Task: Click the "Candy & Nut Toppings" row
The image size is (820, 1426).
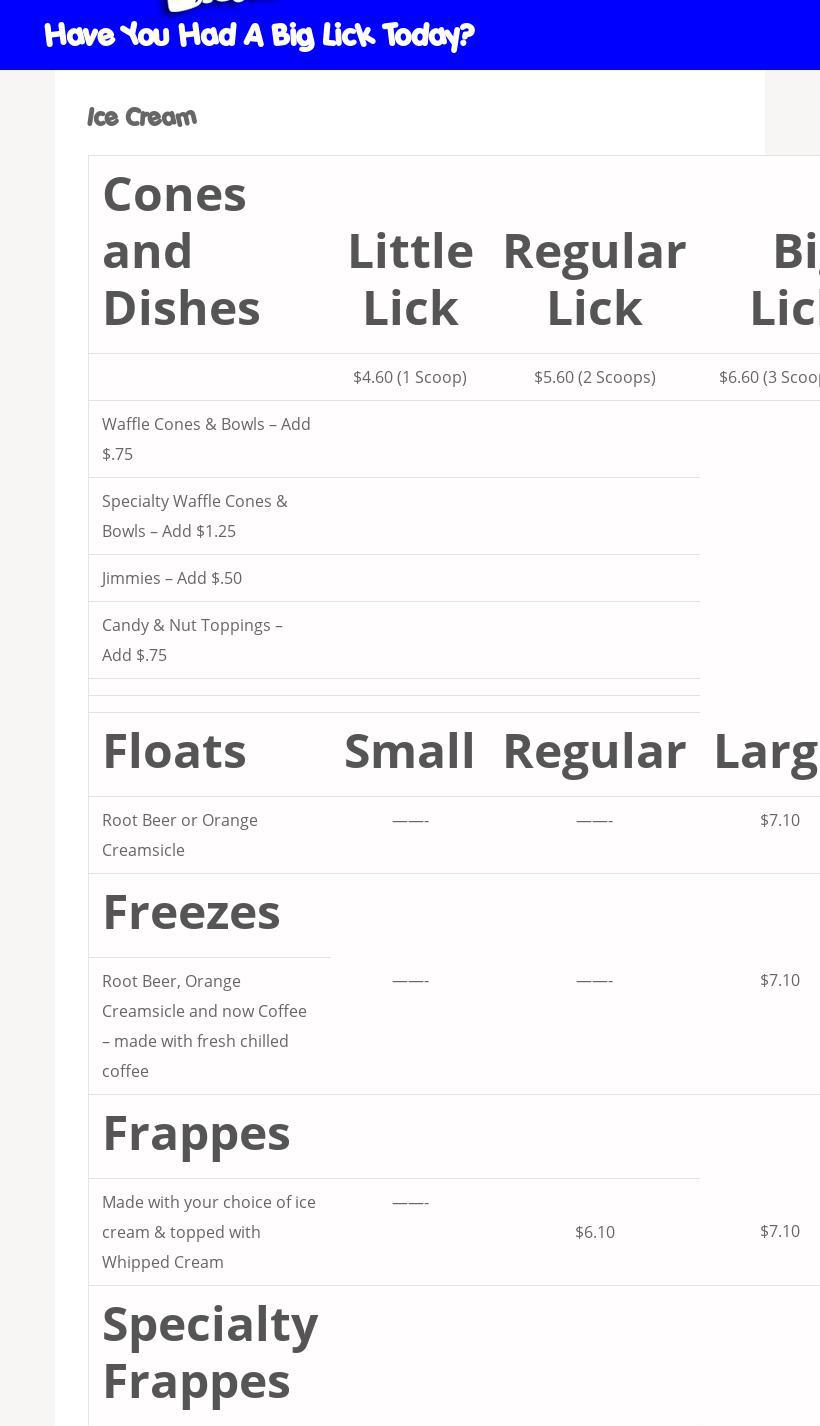Action: coord(192,640)
